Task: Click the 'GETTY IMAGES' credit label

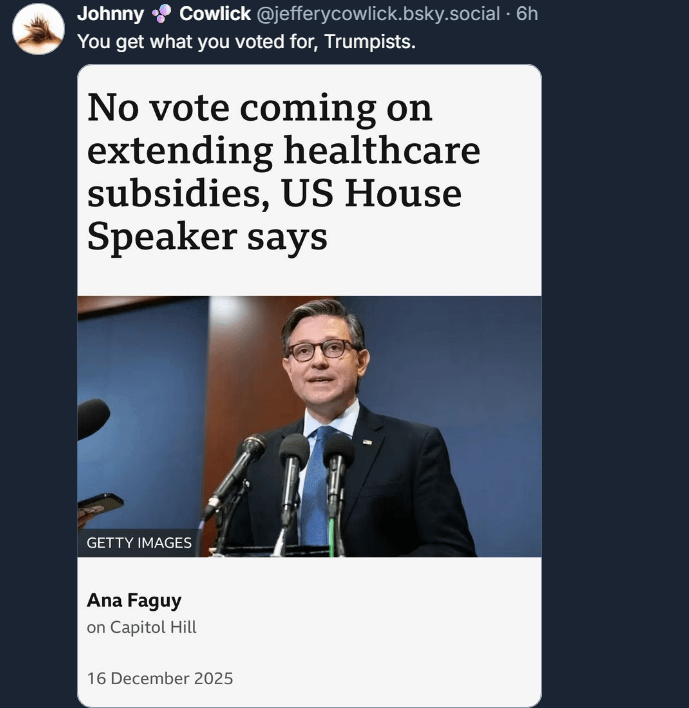Action: click(x=139, y=542)
